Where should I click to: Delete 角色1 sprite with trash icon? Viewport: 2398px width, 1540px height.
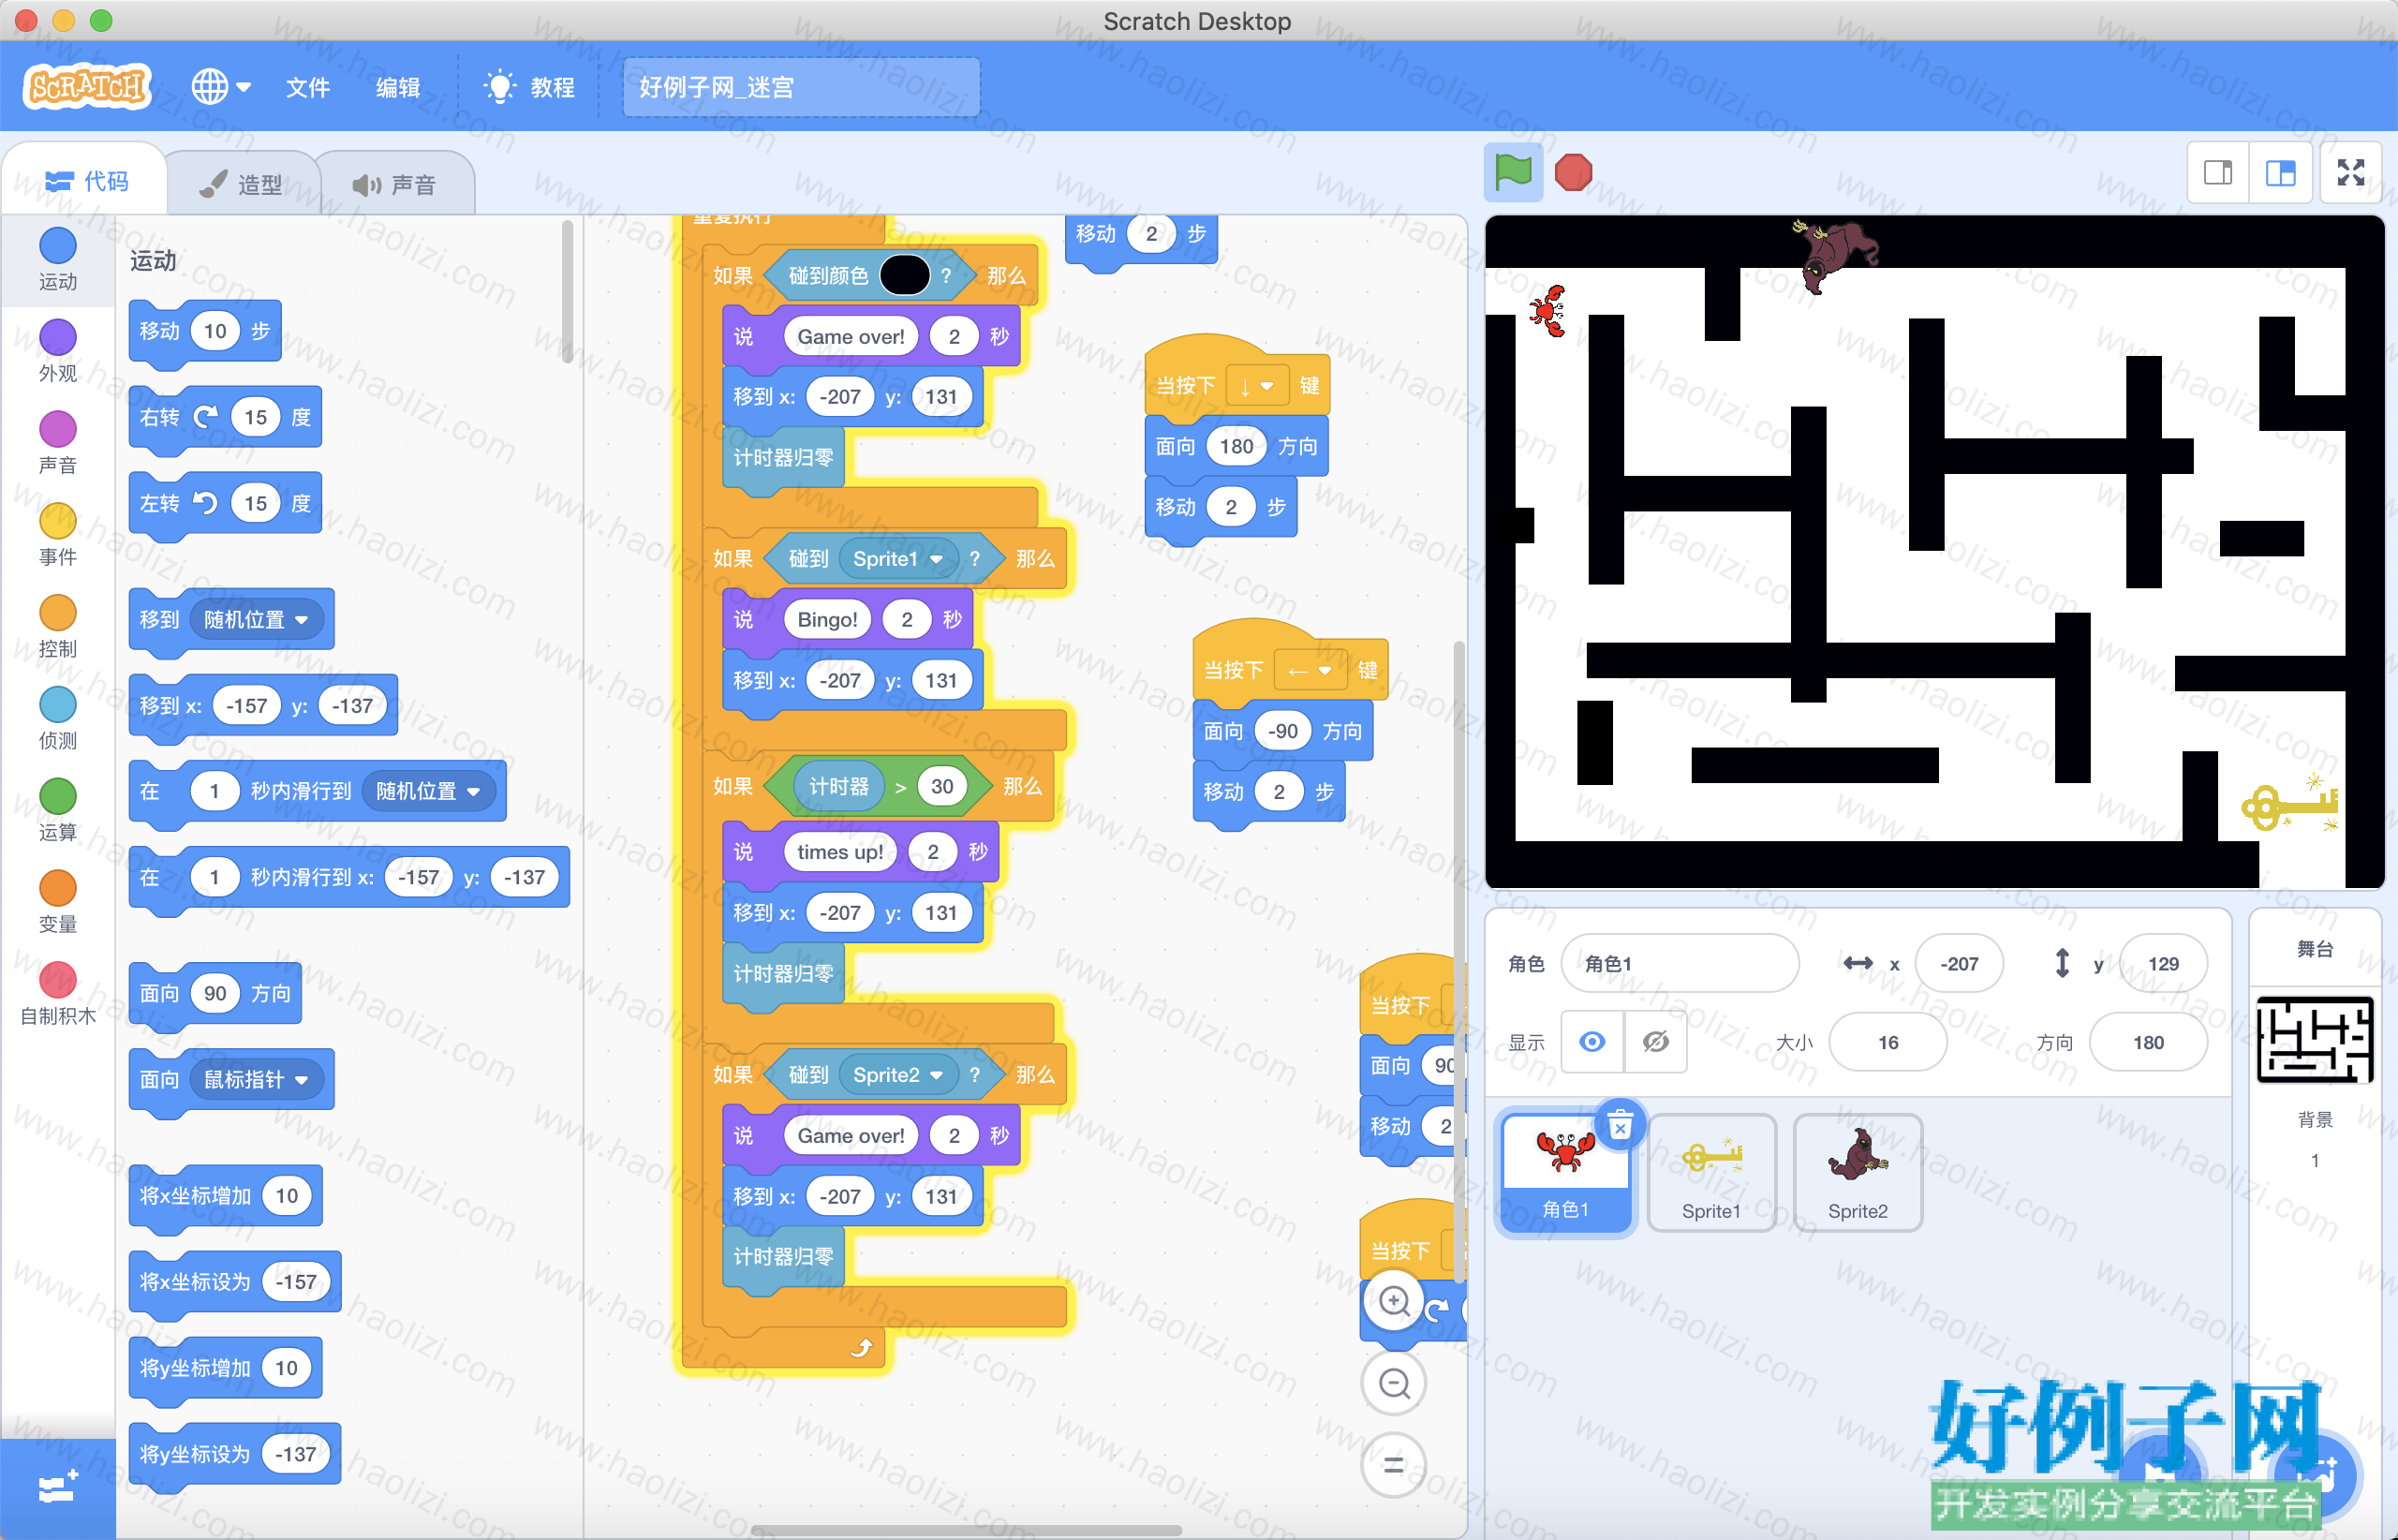pyautogui.click(x=1620, y=1126)
